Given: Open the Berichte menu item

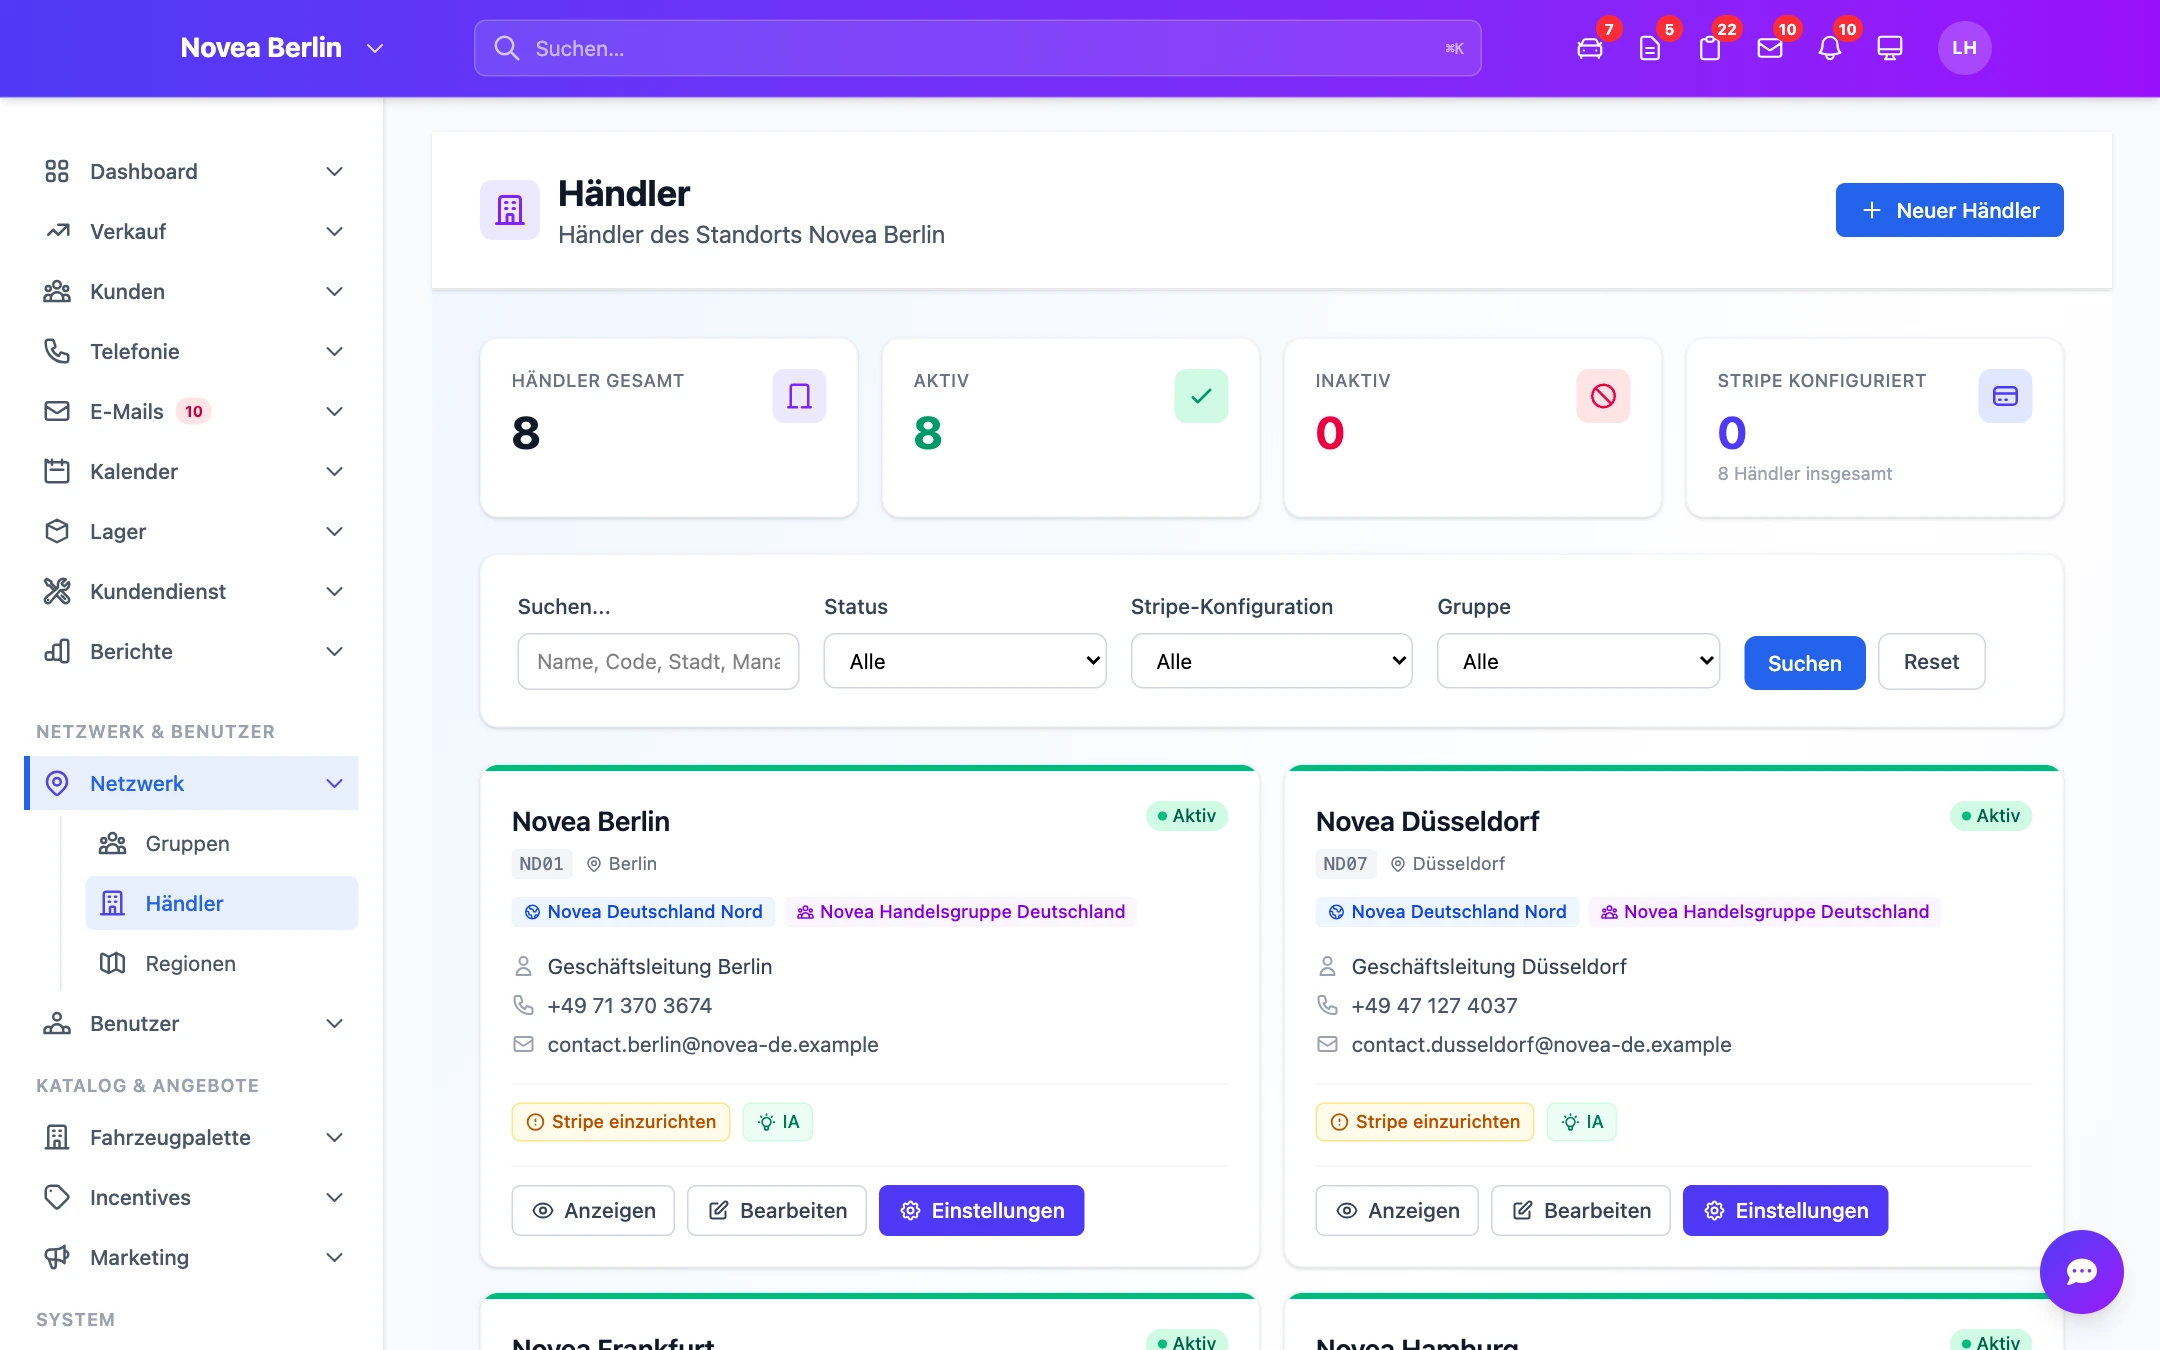Looking at the screenshot, I should (193, 651).
